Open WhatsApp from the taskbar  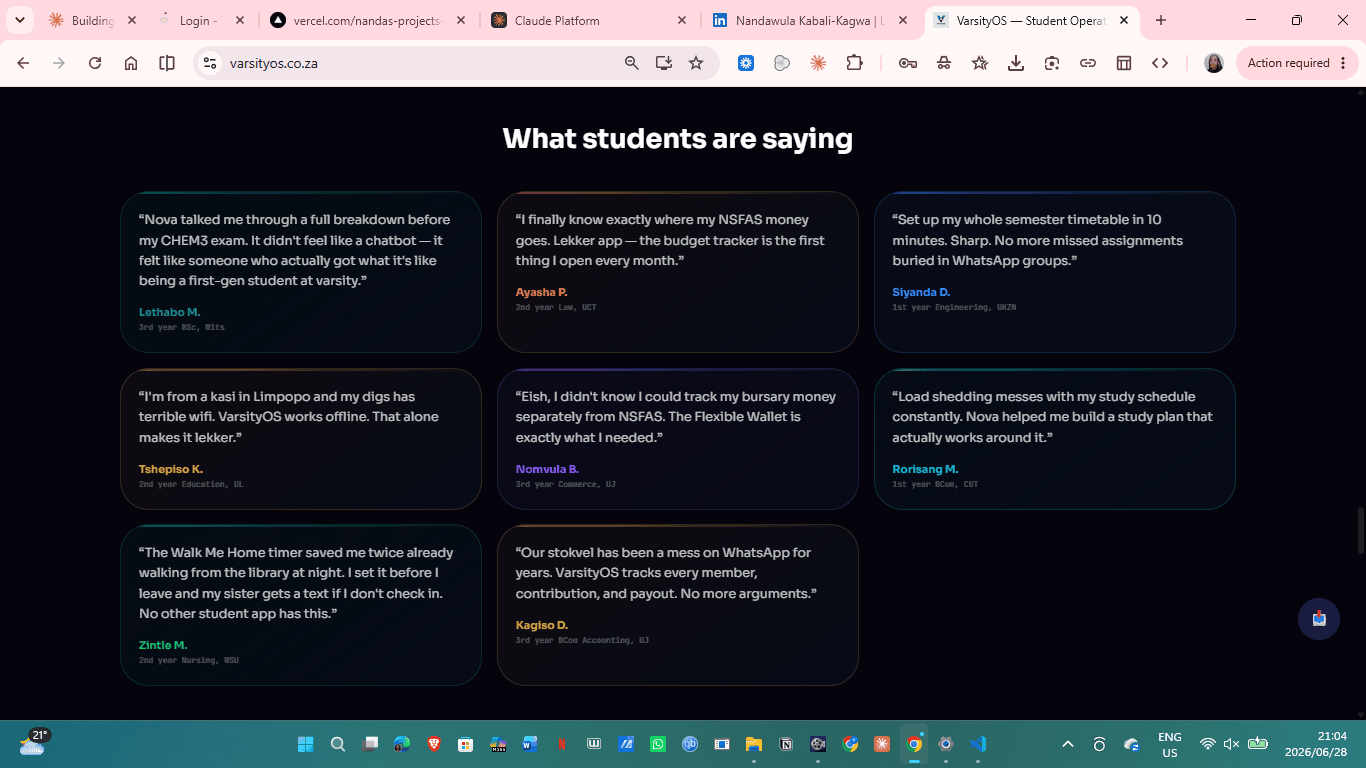658,744
